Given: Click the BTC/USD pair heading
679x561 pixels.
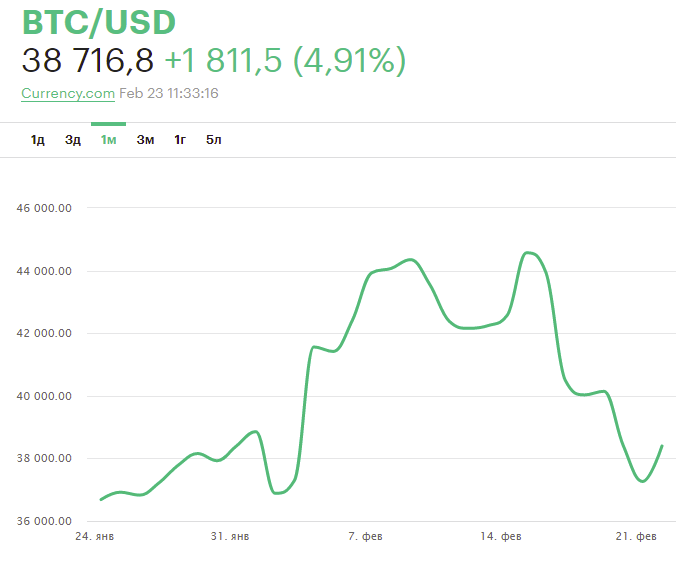Looking at the screenshot, I should 98,22.
